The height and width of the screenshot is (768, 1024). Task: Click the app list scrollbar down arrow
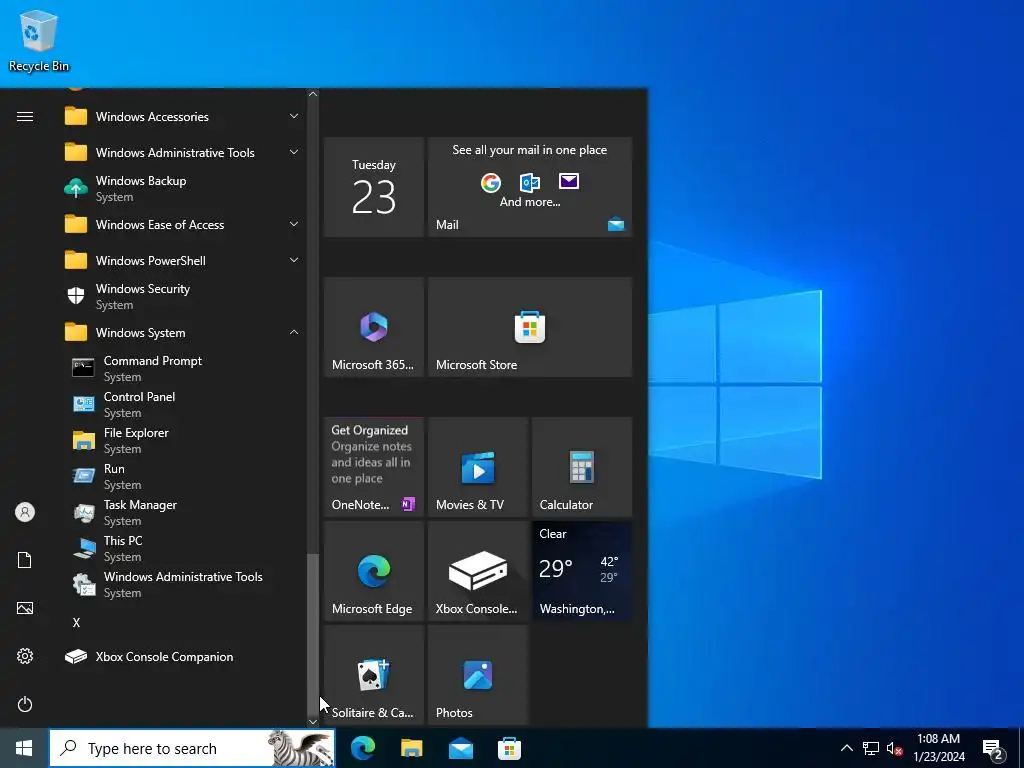(313, 721)
